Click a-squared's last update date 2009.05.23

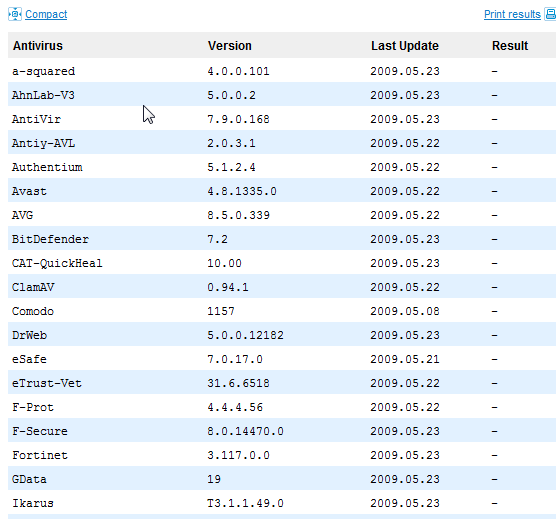pos(405,71)
